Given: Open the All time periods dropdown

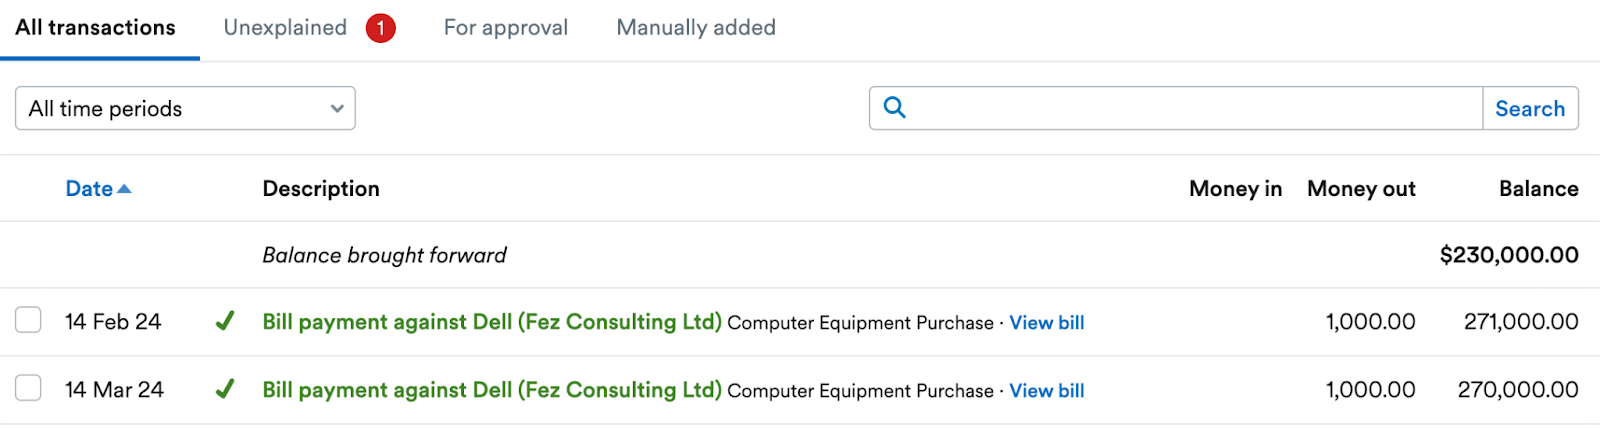Looking at the screenshot, I should [185, 108].
